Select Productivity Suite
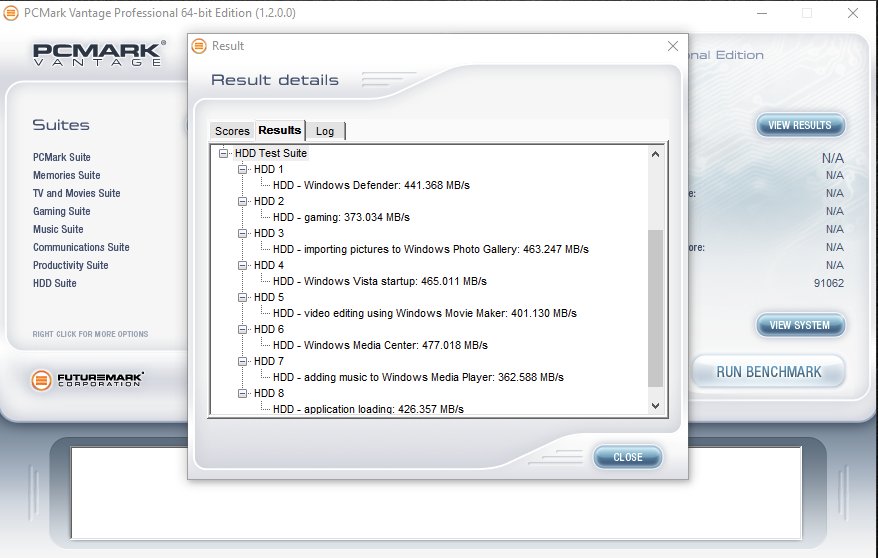 point(71,265)
